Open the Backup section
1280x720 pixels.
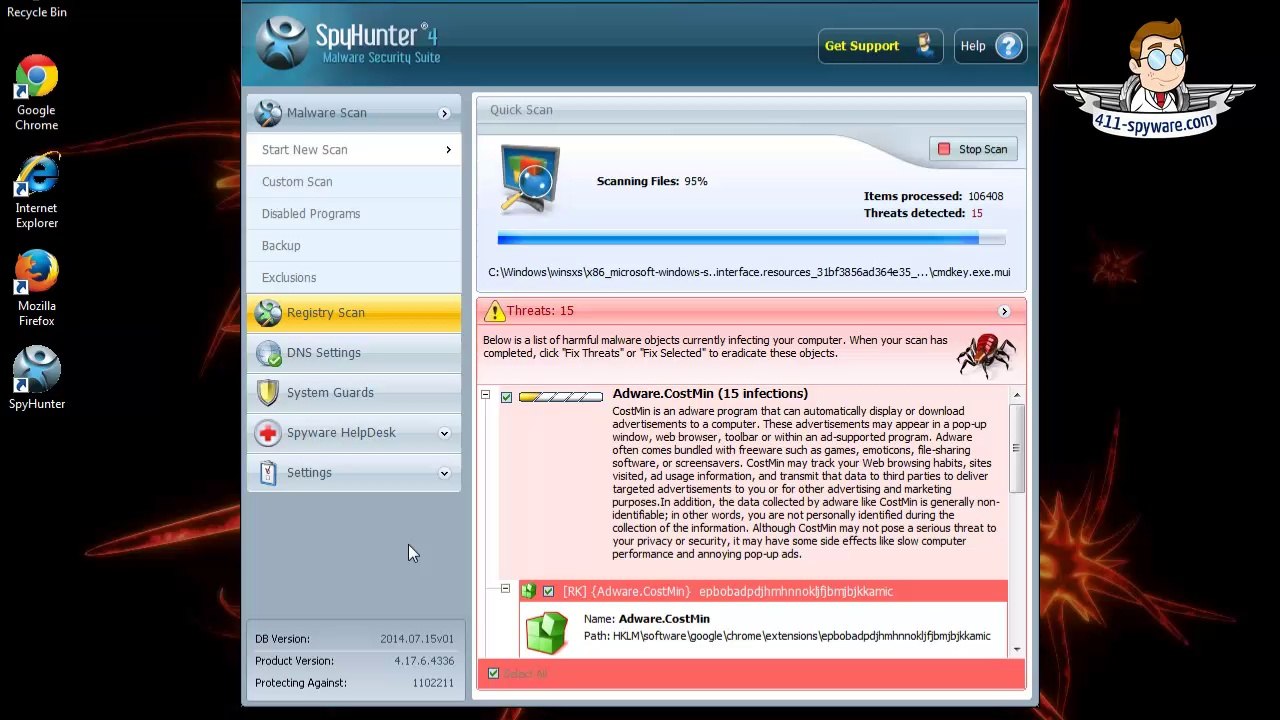pyautogui.click(x=354, y=246)
